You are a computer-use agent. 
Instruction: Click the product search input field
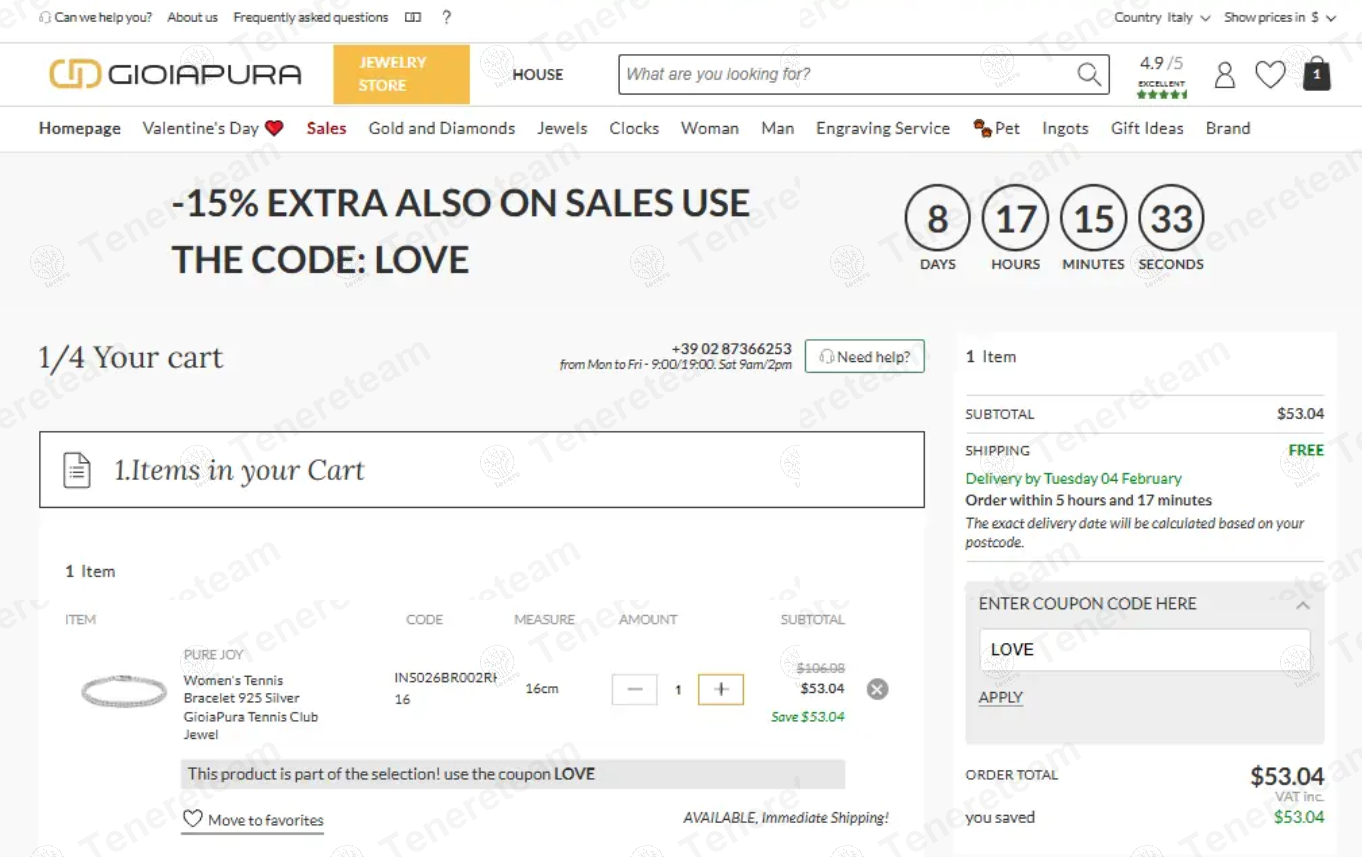[x=848, y=74]
